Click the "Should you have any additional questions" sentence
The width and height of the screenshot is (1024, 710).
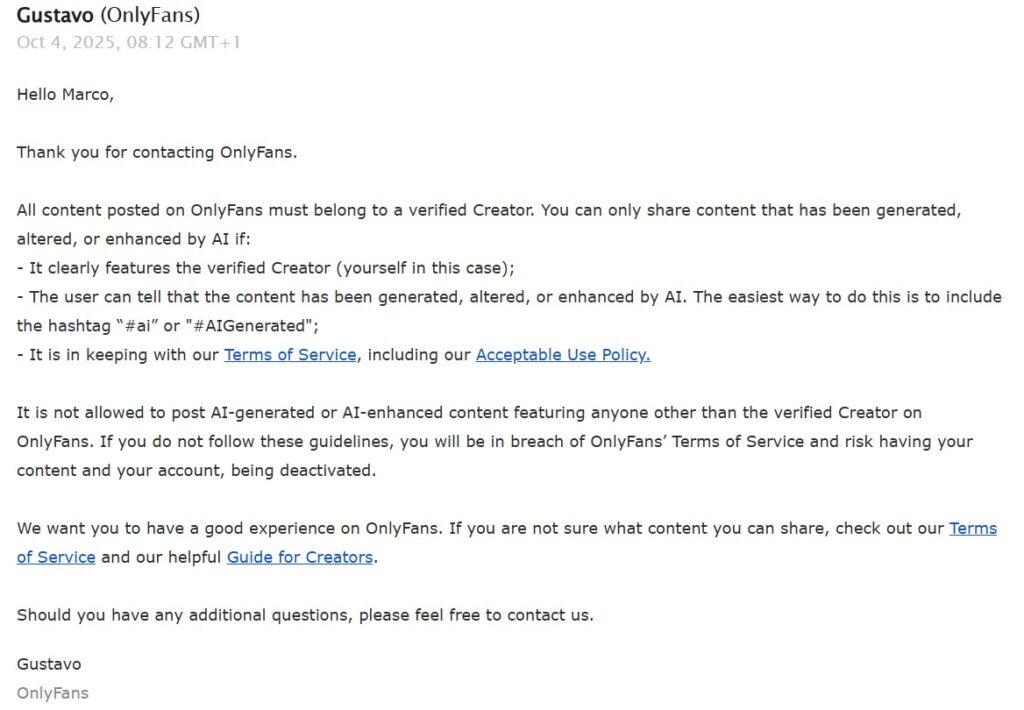305,616
